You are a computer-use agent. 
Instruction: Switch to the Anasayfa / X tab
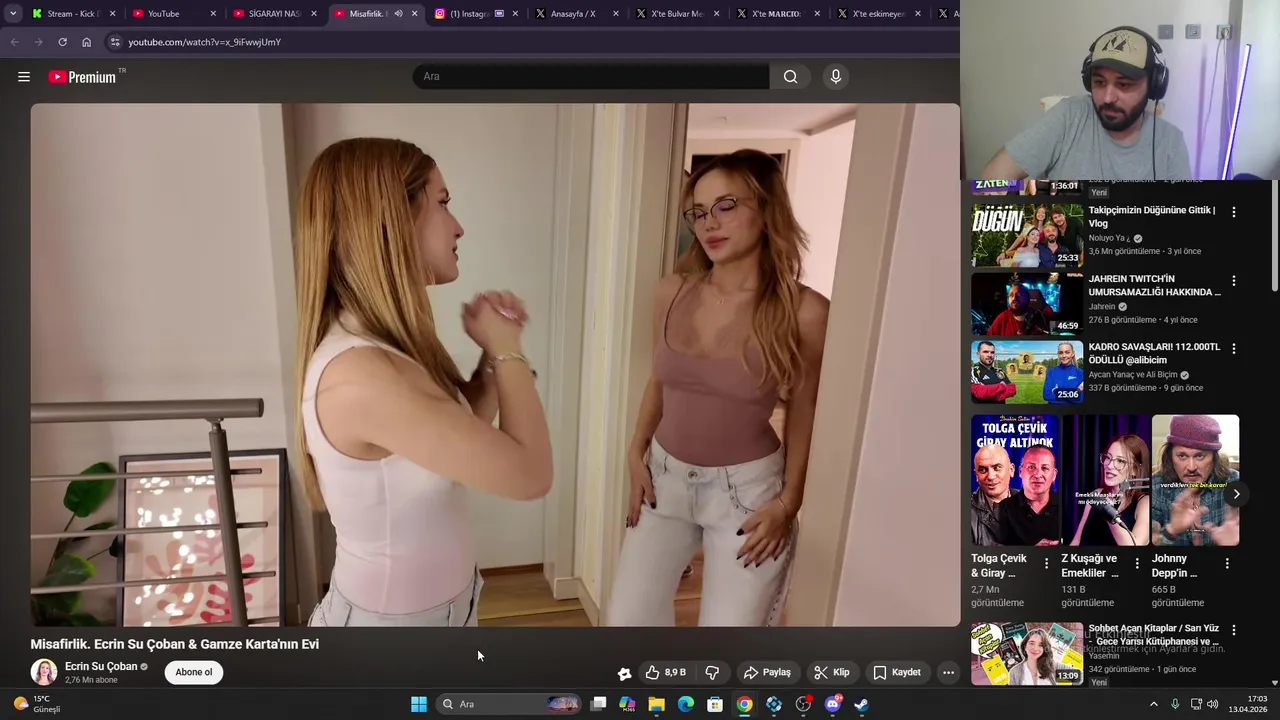[x=575, y=14]
